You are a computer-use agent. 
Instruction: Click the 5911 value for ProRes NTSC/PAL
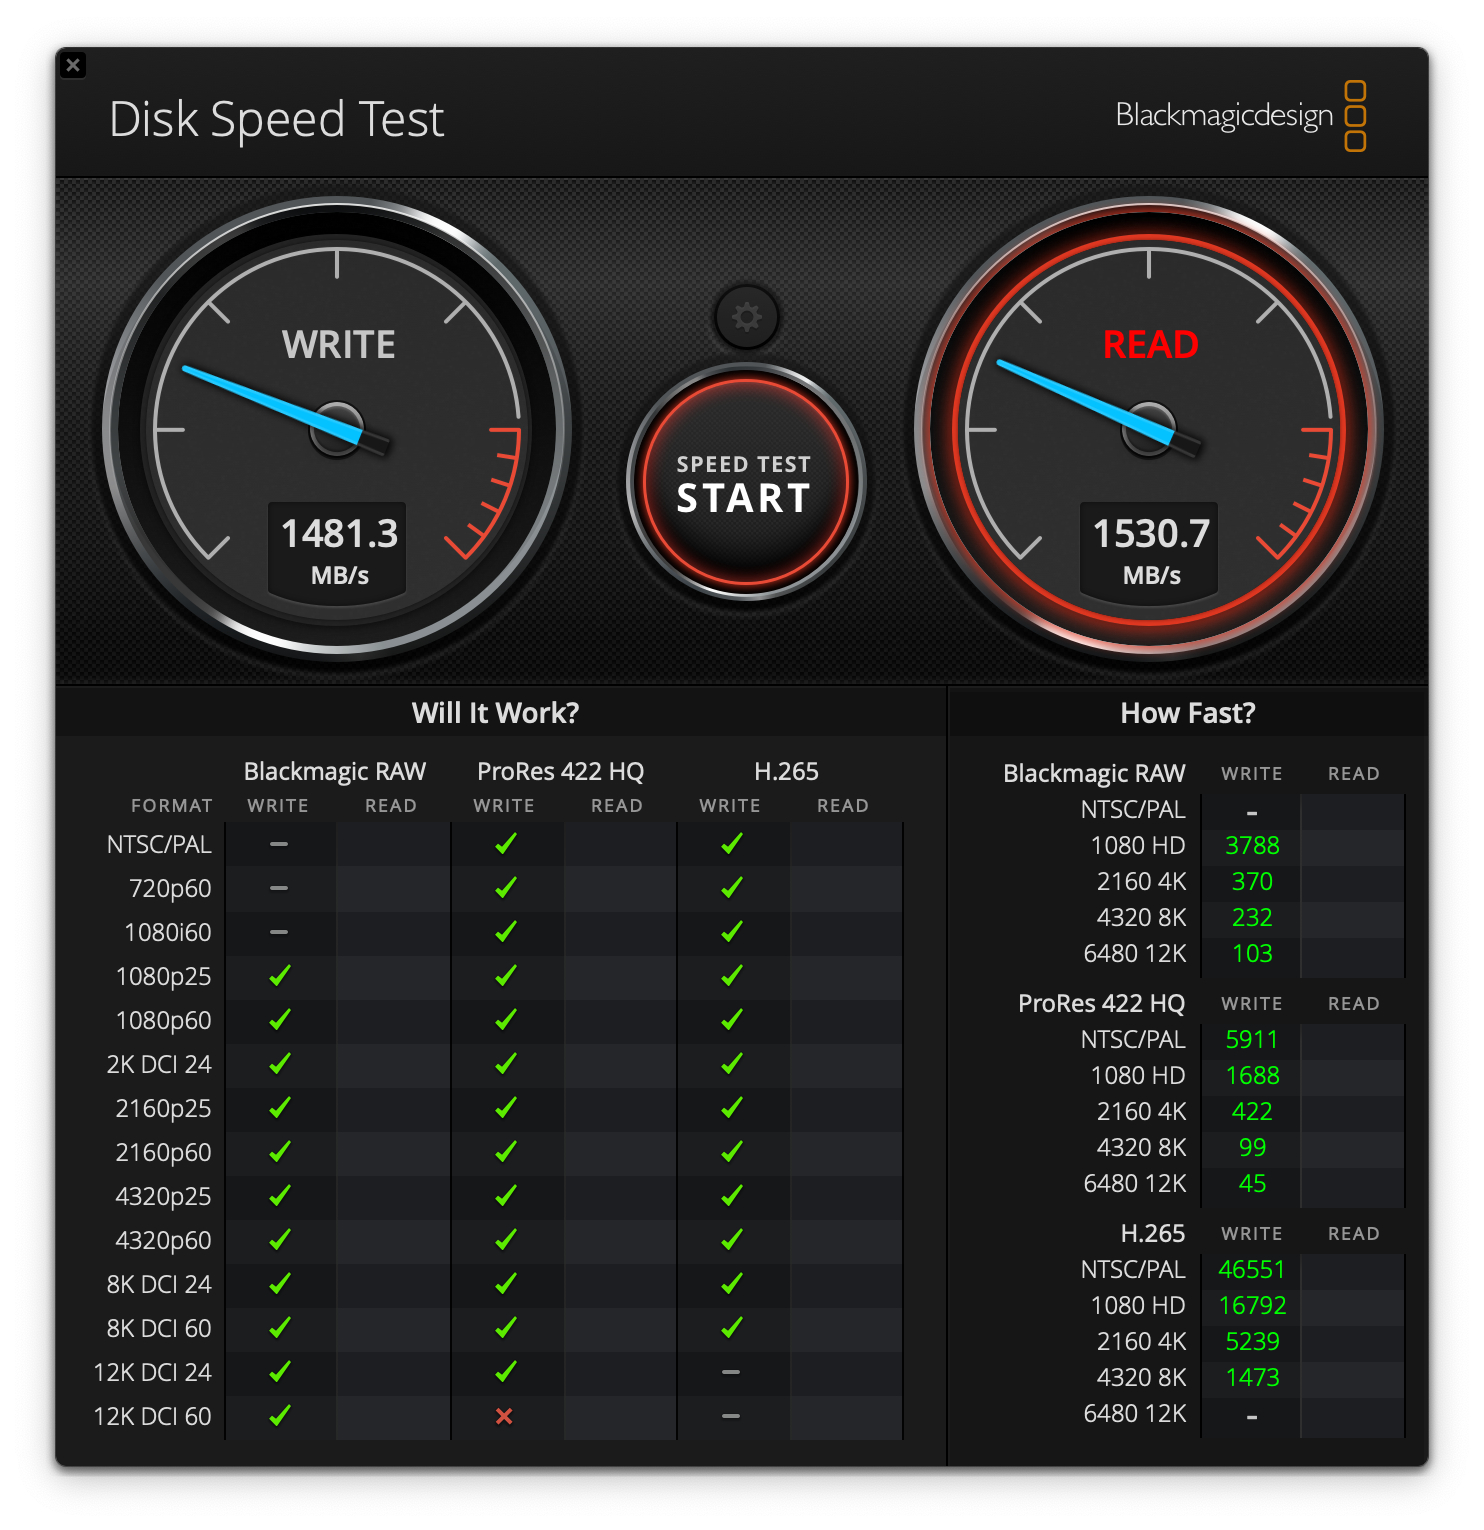[x=1252, y=1040]
